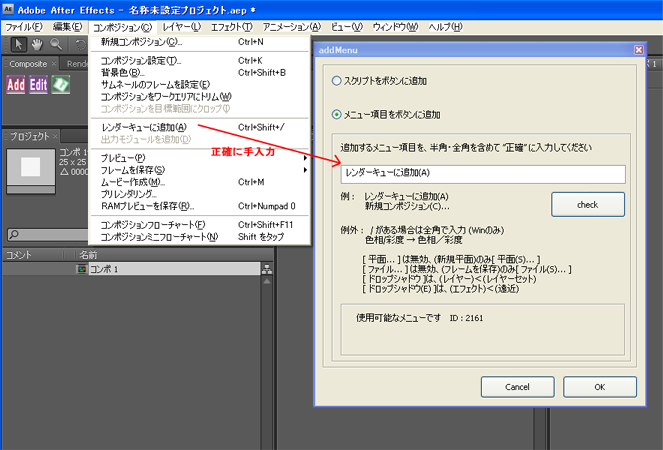This screenshot has height=450, width=663.
Task: Close the プロジェクト panel tab
Action: (x=55, y=136)
